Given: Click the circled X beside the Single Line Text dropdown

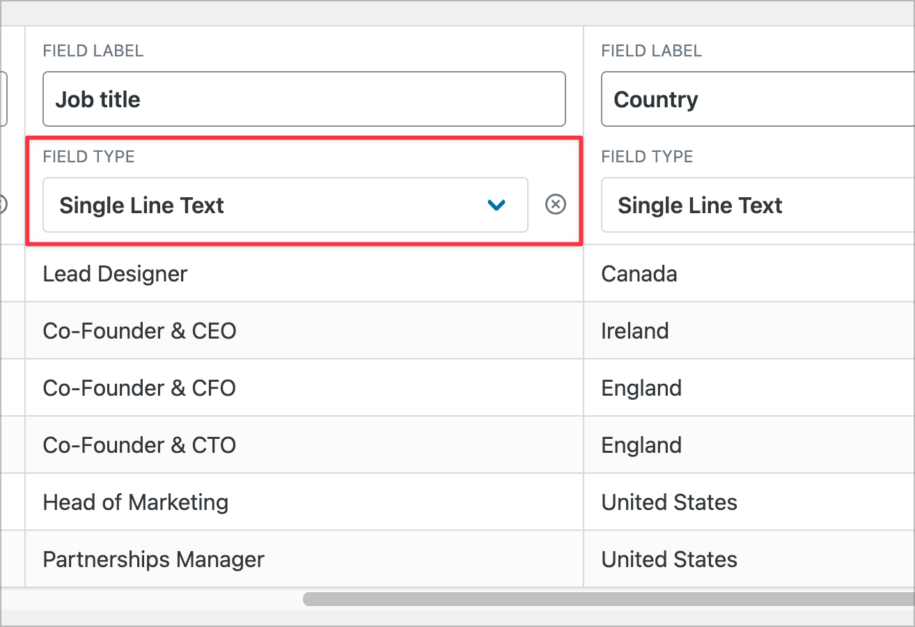Looking at the screenshot, I should coord(556,204).
